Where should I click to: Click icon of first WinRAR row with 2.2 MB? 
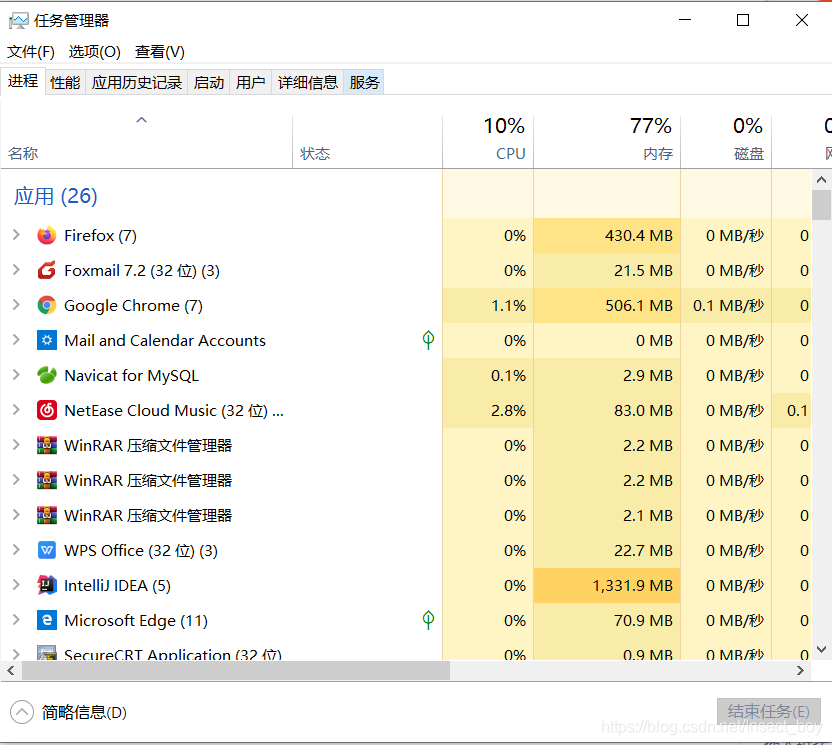pyautogui.click(x=47, y=445)
